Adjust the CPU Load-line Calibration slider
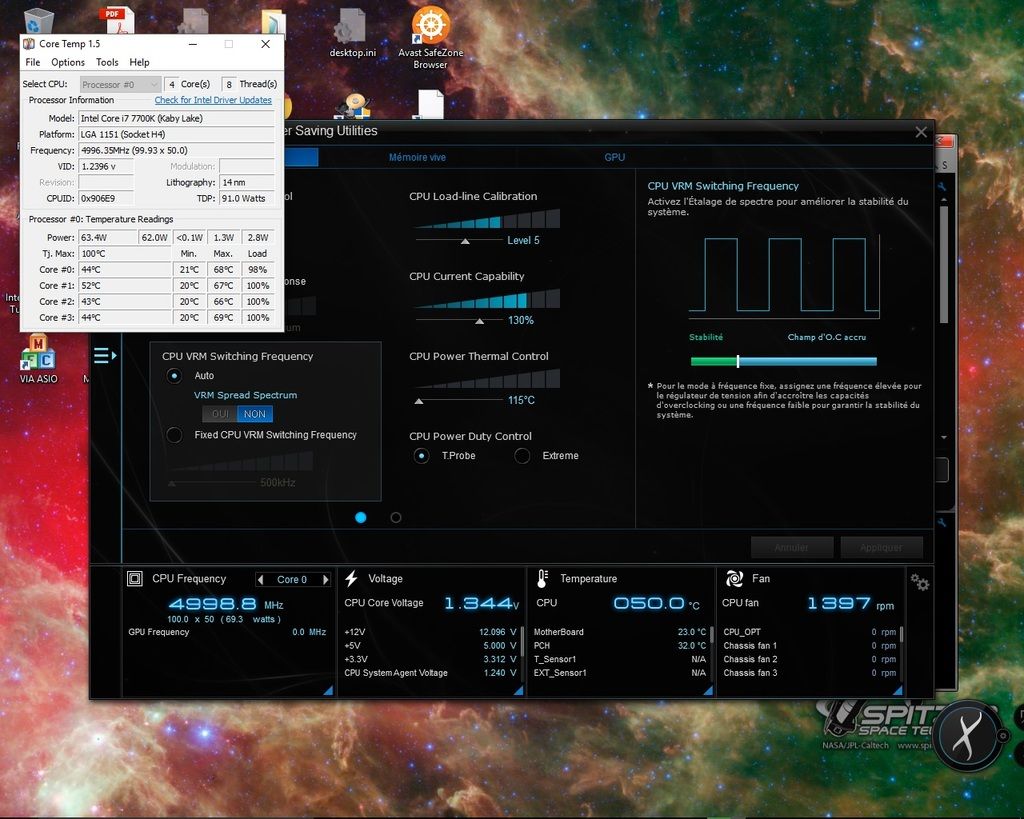The width and height of the screenshot is (1024, 819). 465,241
